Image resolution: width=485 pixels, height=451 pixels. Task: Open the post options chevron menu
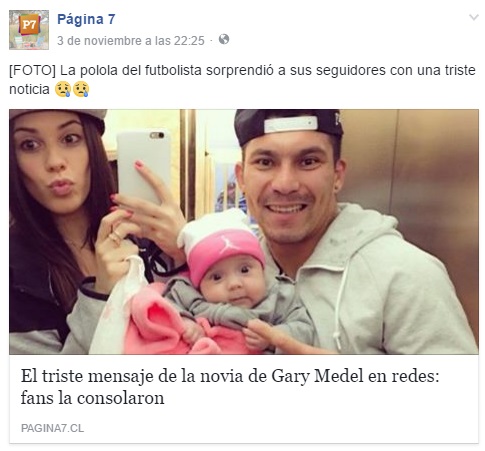coord(473,17)
